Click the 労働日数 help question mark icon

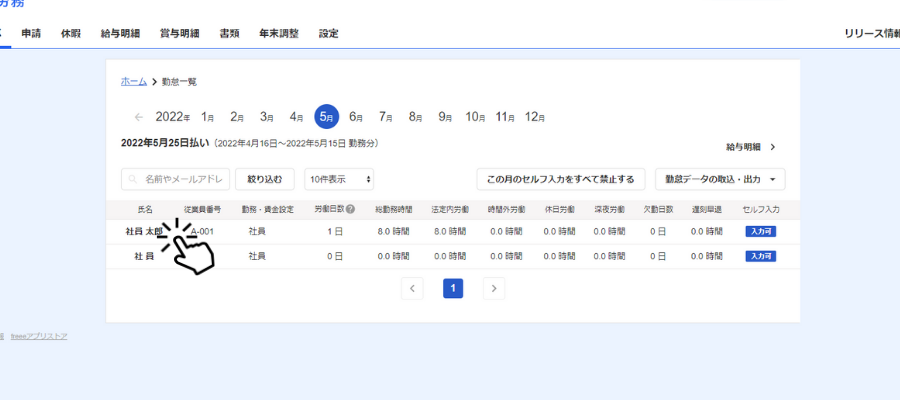coord(350,209)
